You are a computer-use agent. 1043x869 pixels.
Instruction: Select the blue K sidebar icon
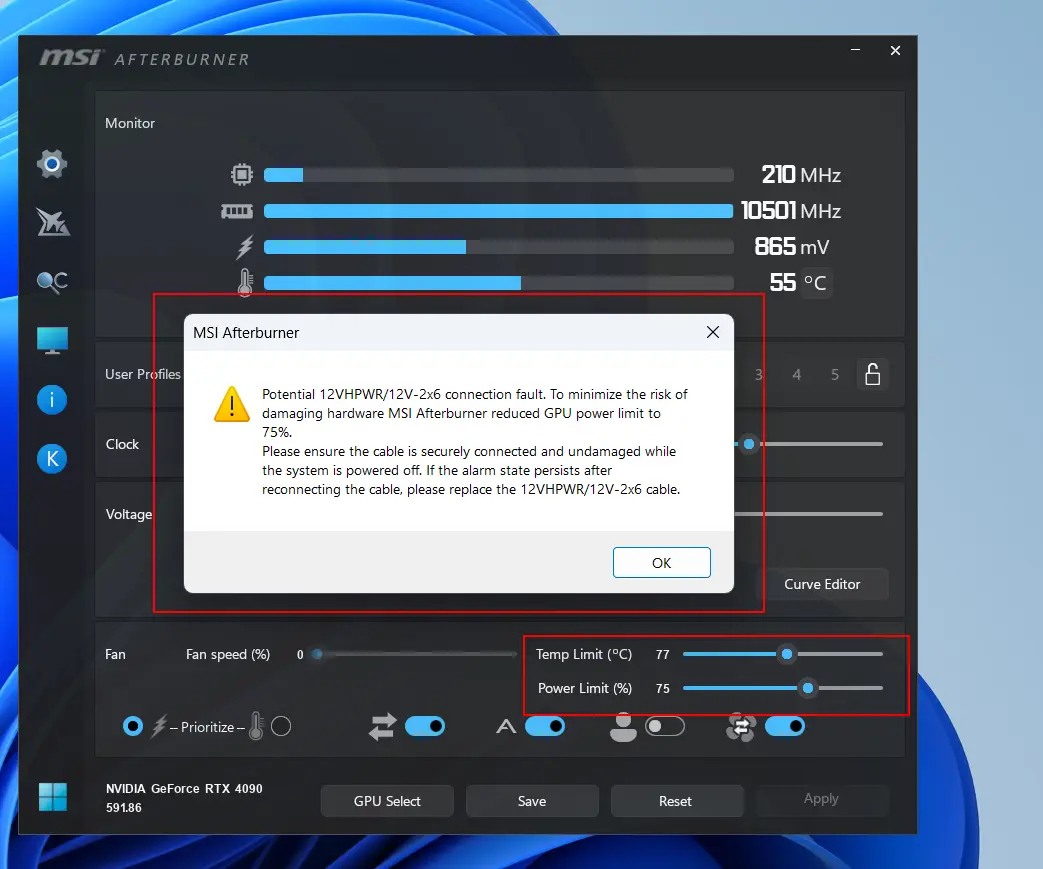(x=52, y=458)
